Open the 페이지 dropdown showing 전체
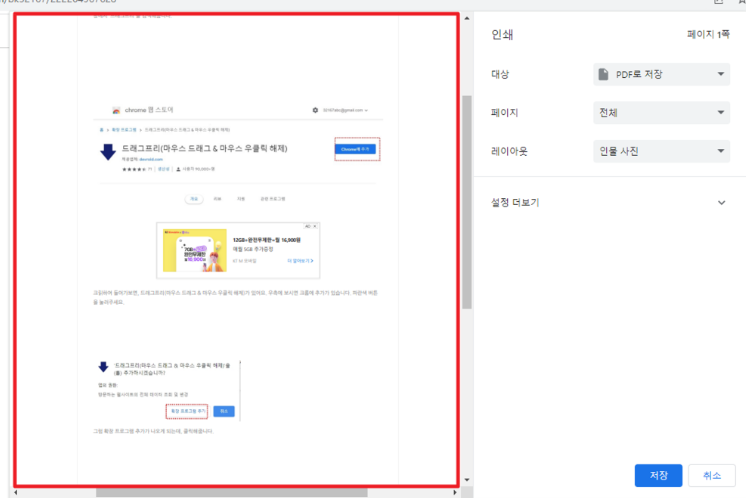 coord(661,113)
